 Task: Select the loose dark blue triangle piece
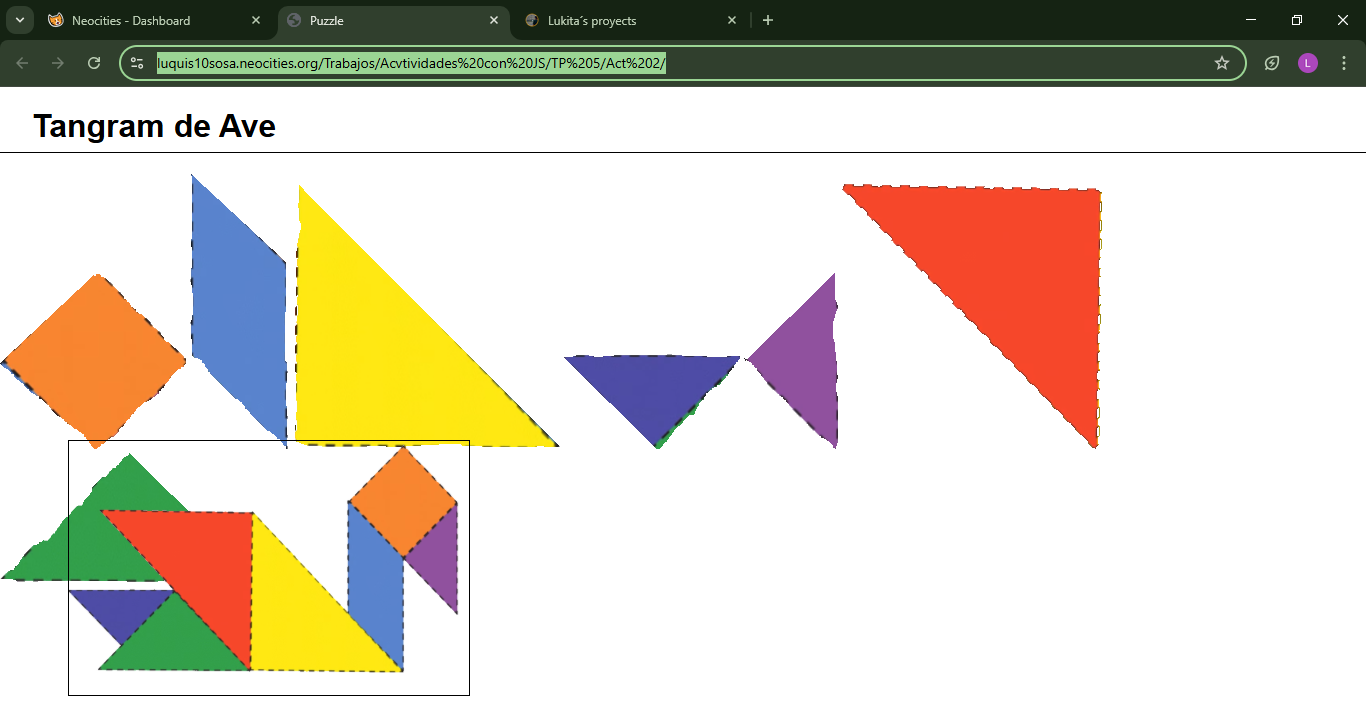[652, 385]
